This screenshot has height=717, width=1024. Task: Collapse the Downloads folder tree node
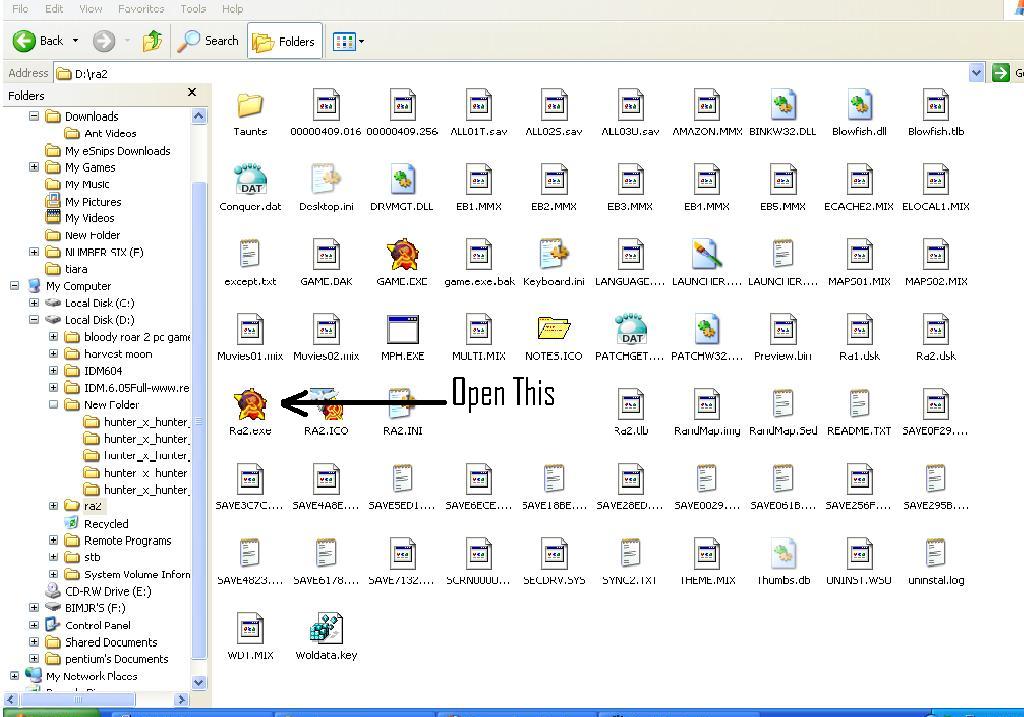pos(34,116)
